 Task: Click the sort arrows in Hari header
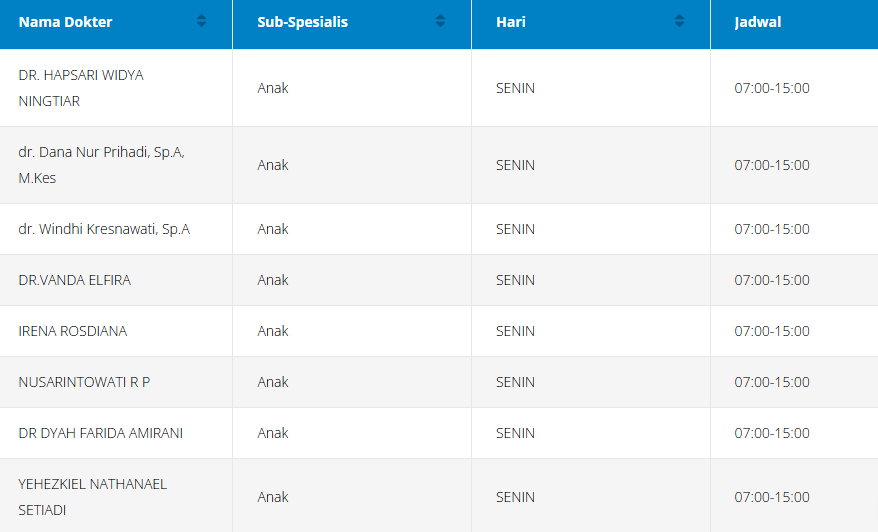679,21
